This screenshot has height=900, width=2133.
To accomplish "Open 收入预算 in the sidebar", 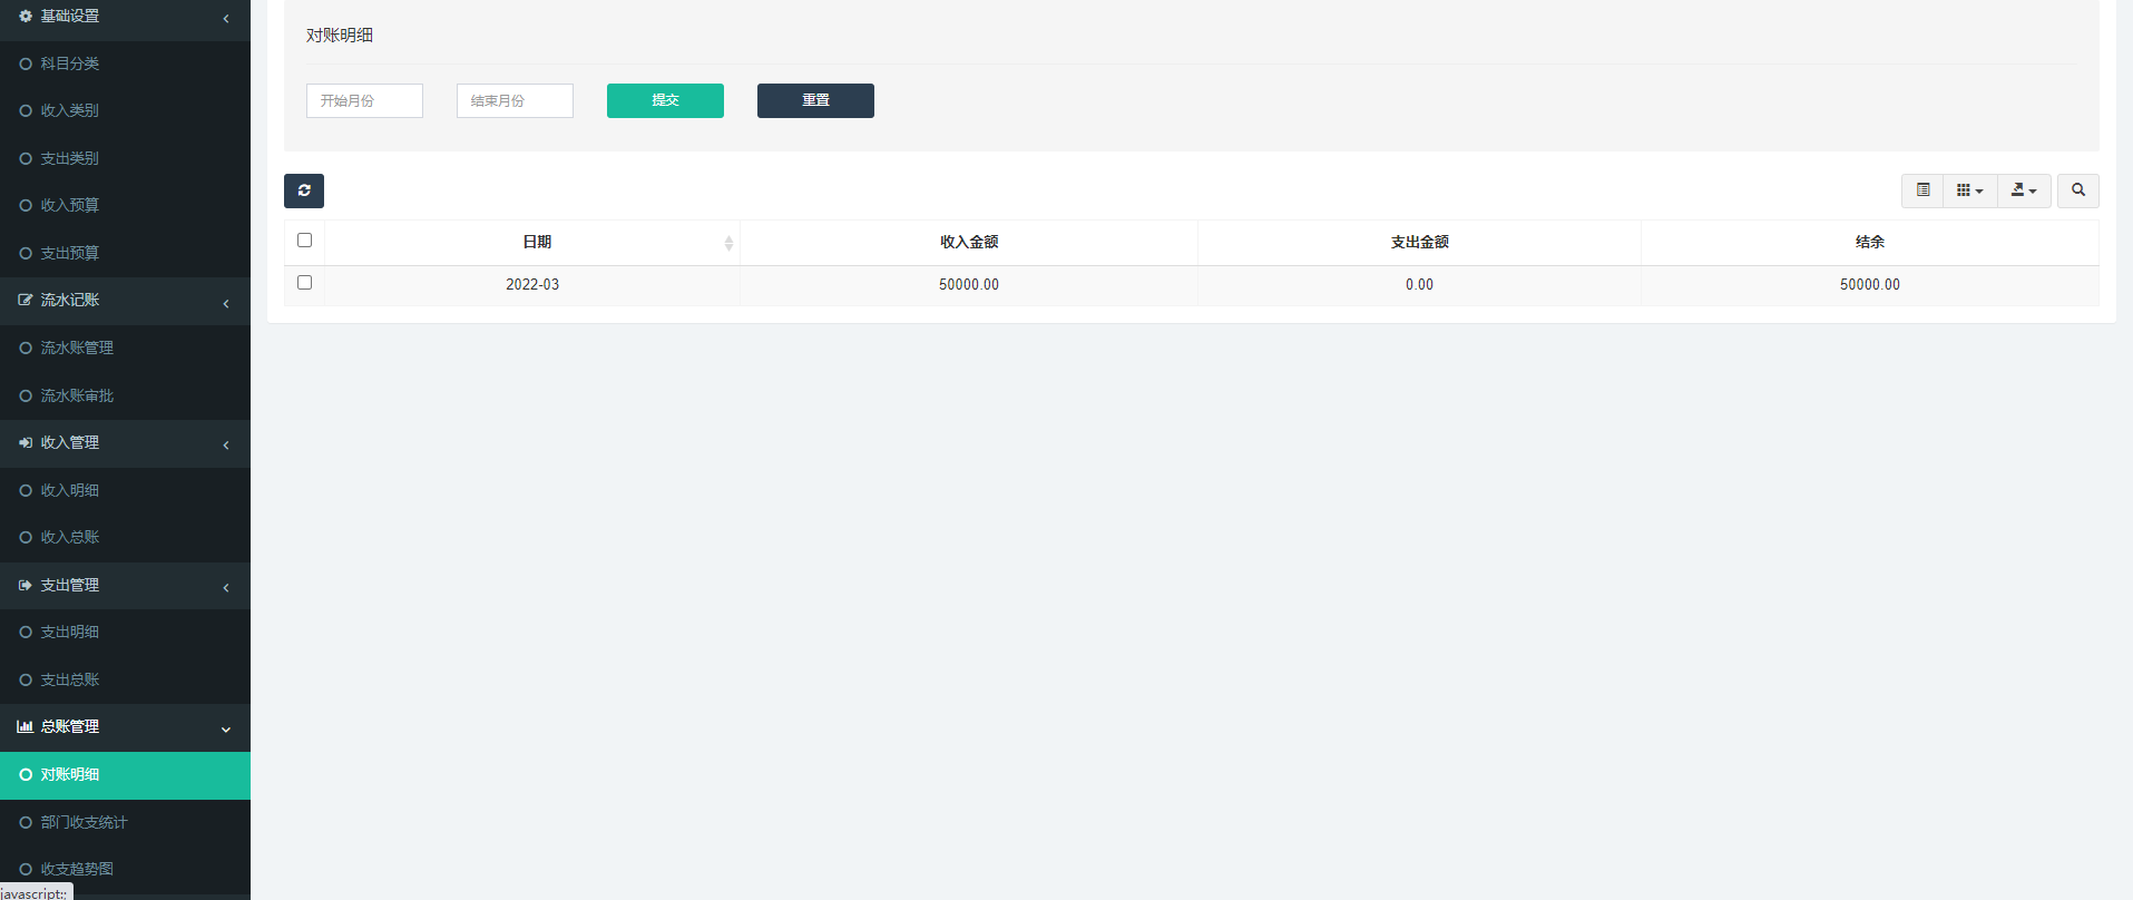I will tap(125, 205).
